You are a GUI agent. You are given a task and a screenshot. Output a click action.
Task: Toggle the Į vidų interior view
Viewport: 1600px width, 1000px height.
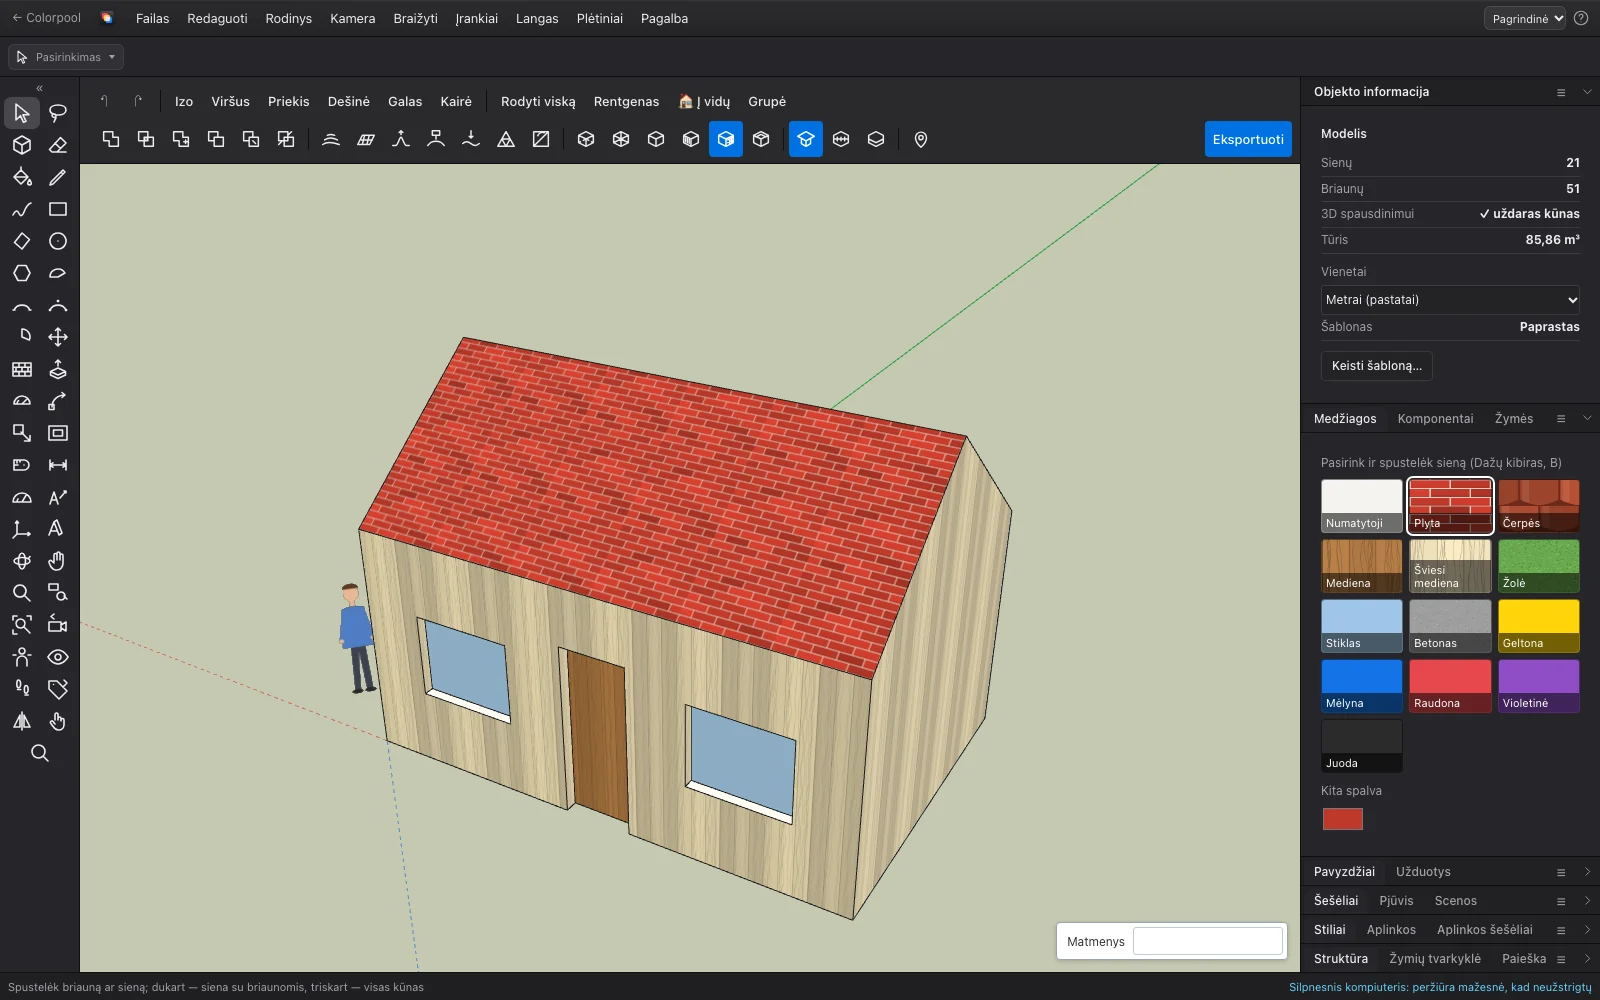pyautogui.click(x=704, y=101)
